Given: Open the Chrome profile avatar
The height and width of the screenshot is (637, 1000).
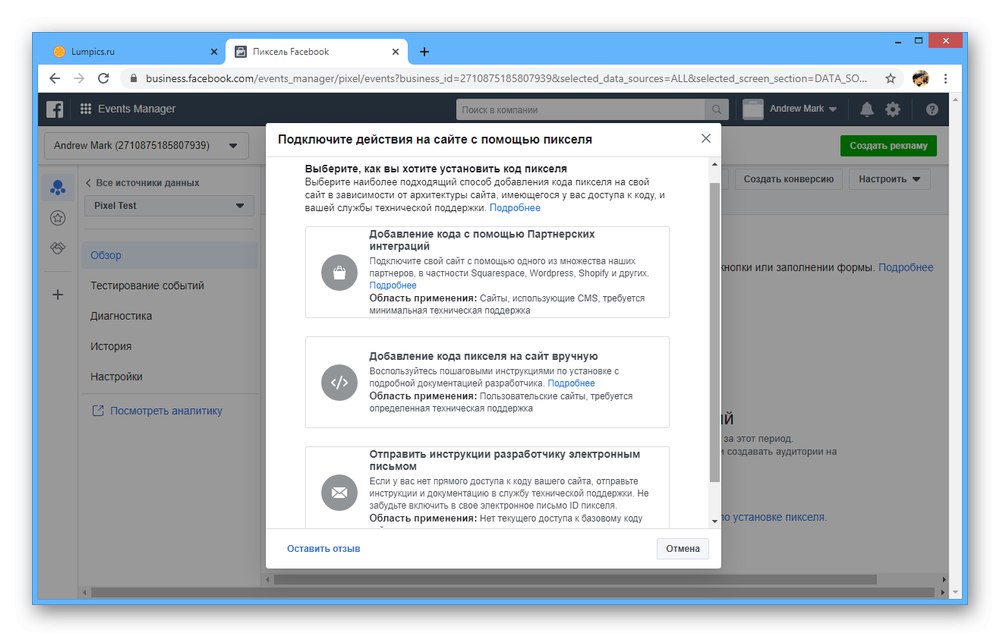Looking at the screenshot, I should (920, 78).
